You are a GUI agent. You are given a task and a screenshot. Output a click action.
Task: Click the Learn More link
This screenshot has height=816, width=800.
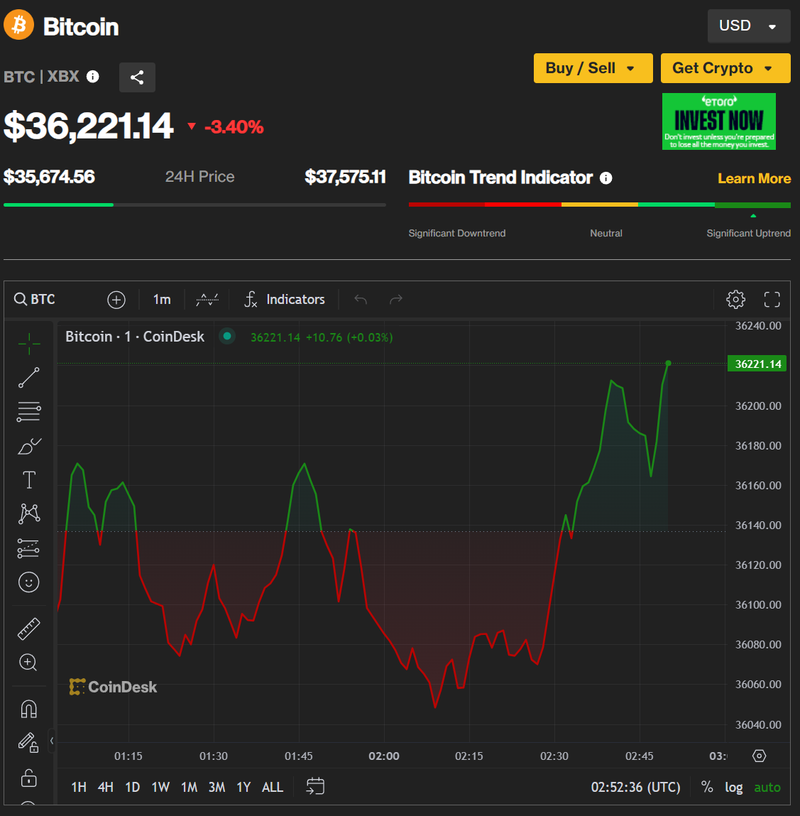point(754,178)
